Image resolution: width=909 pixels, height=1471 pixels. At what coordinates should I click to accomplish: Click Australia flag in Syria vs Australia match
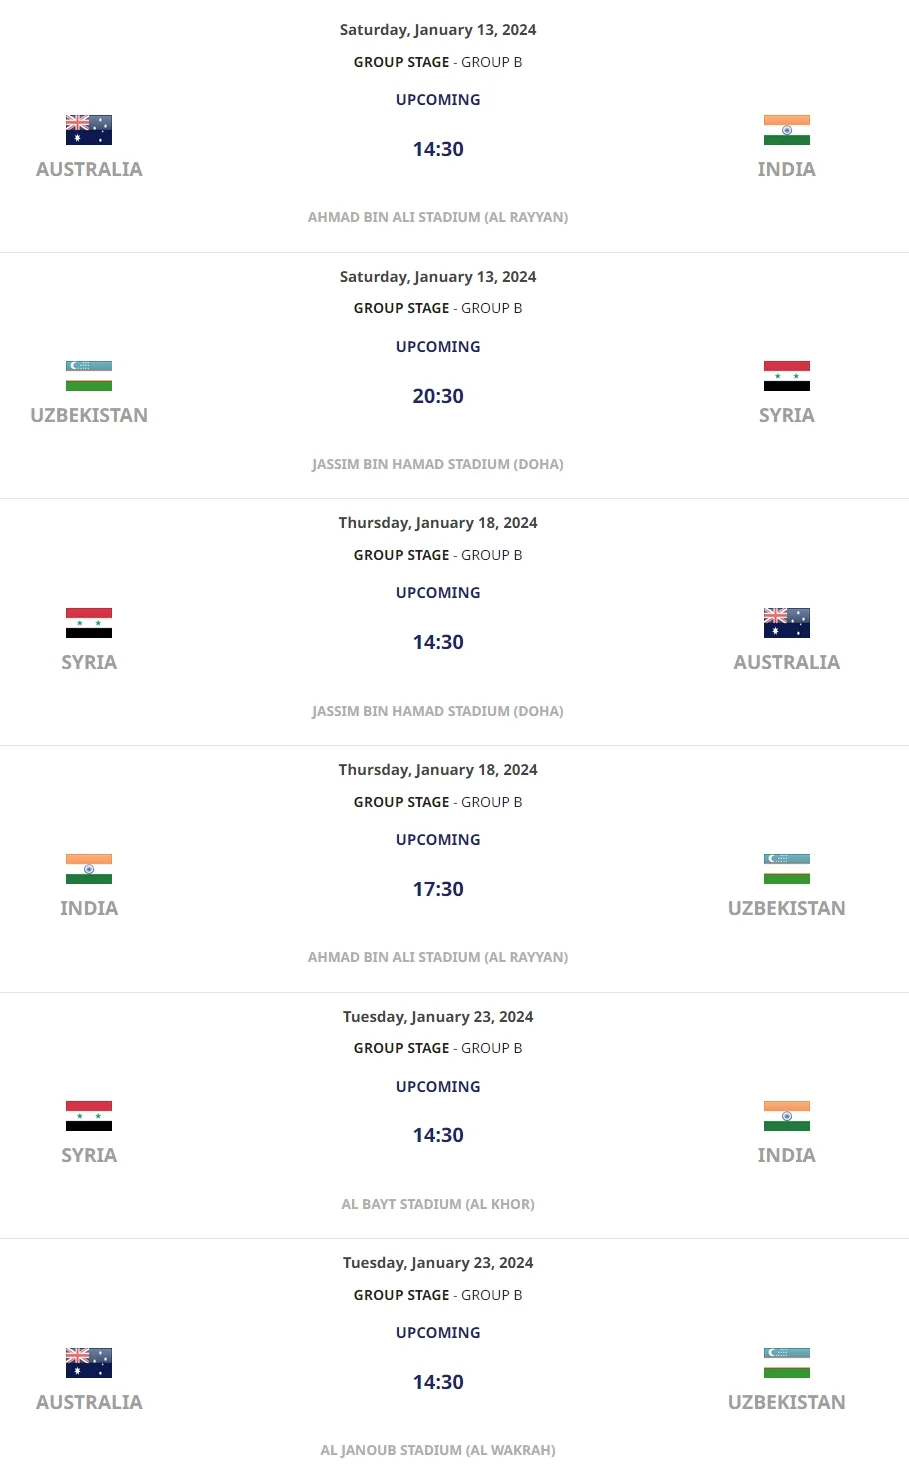tap(786, 623)
